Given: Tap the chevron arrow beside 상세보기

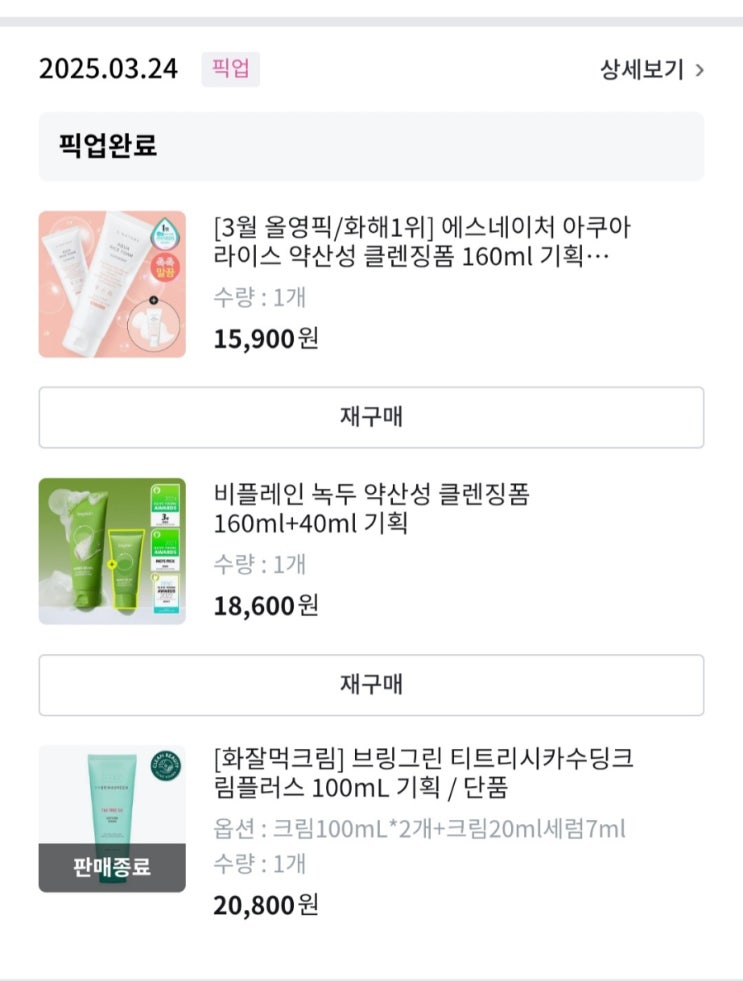Looking at the screenshot, I should click(700, 70).
